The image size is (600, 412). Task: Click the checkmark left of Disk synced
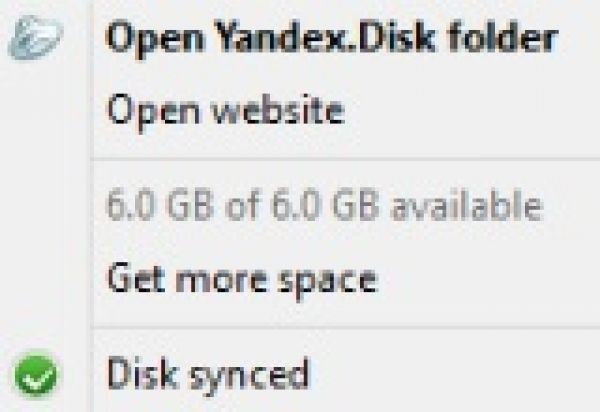[x=37, y=375]
